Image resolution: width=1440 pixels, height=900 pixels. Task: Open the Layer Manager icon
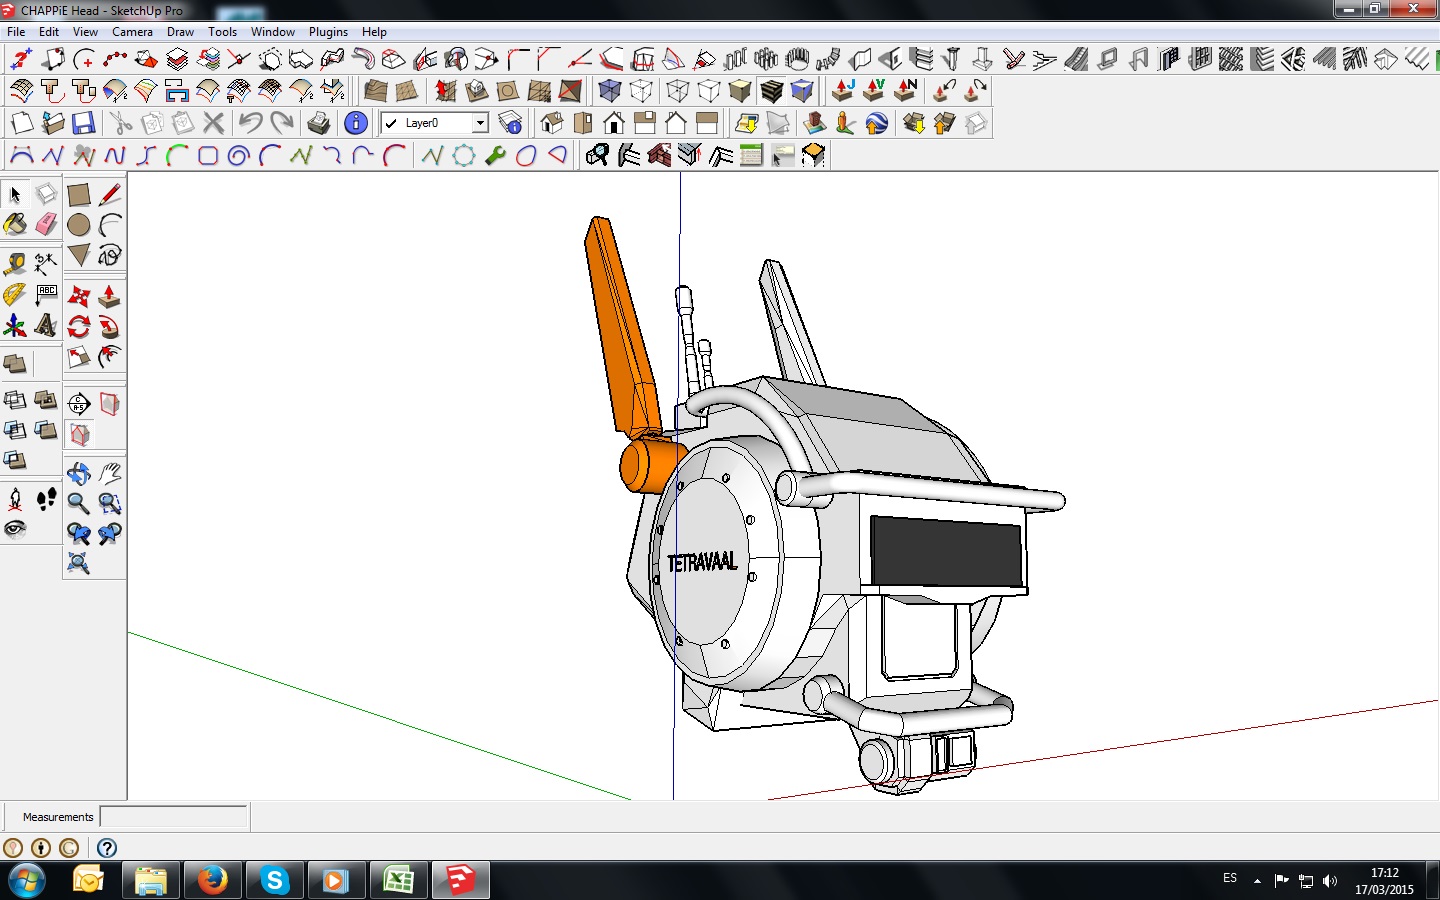tap(510, 123)
